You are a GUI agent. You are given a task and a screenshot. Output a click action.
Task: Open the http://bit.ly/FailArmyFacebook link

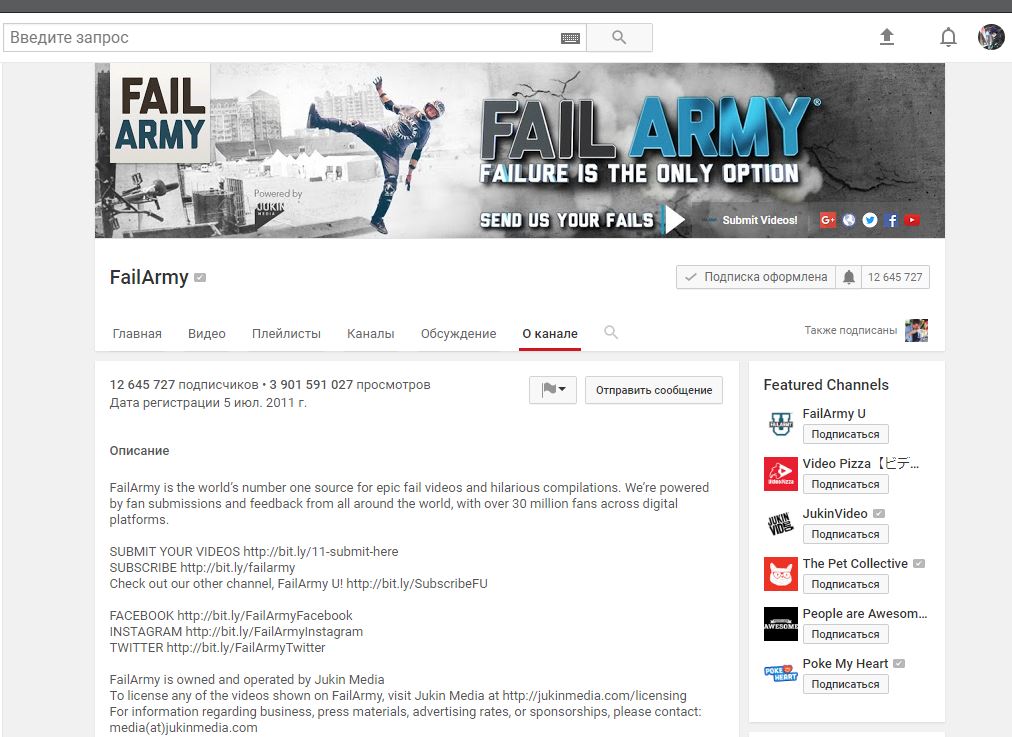click(x=265, y=616)
